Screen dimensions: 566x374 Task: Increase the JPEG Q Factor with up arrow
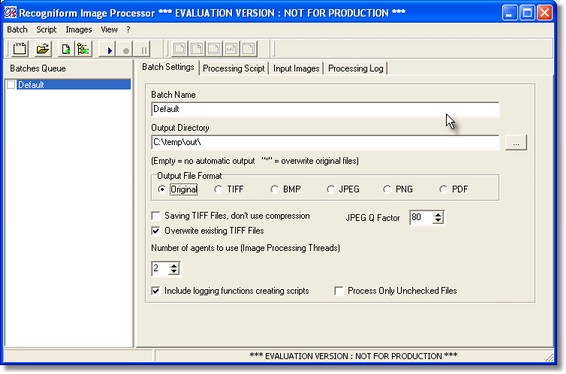438,214
